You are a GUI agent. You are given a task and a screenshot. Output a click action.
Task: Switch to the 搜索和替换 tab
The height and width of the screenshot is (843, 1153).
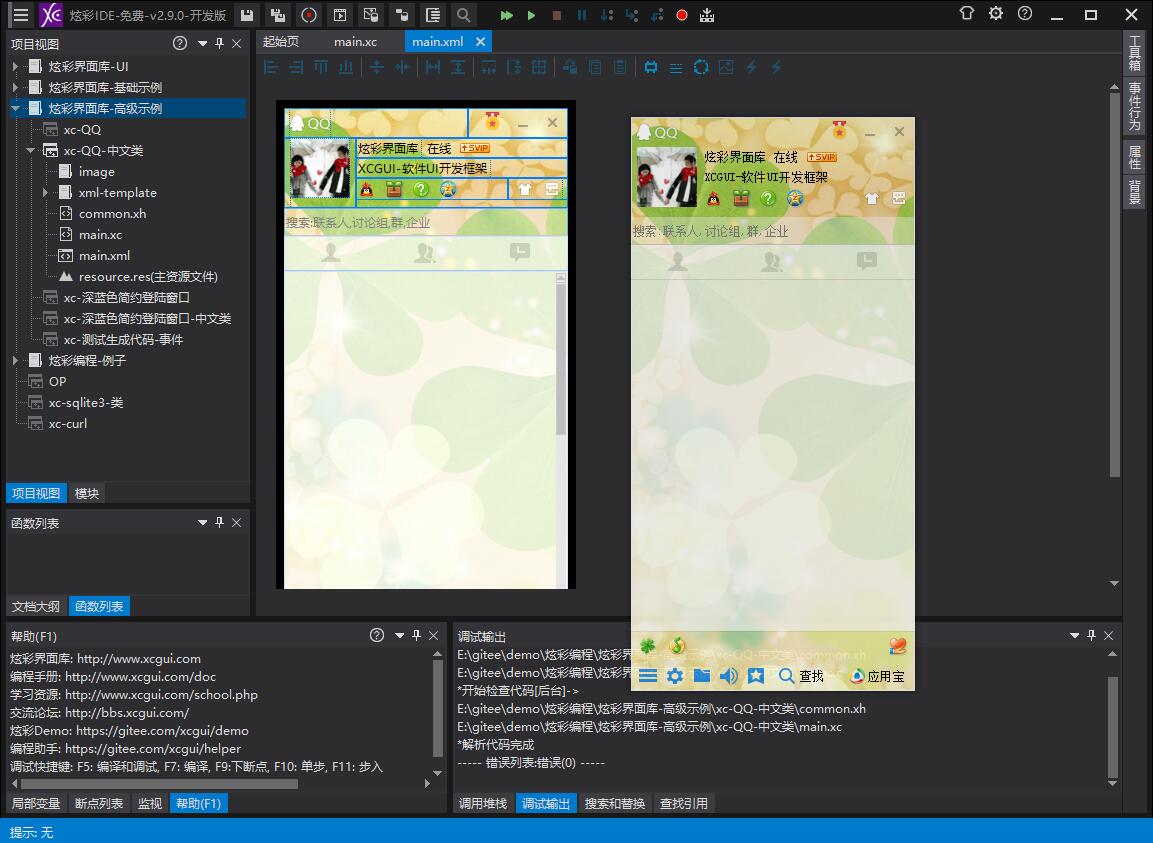point(615,803)
